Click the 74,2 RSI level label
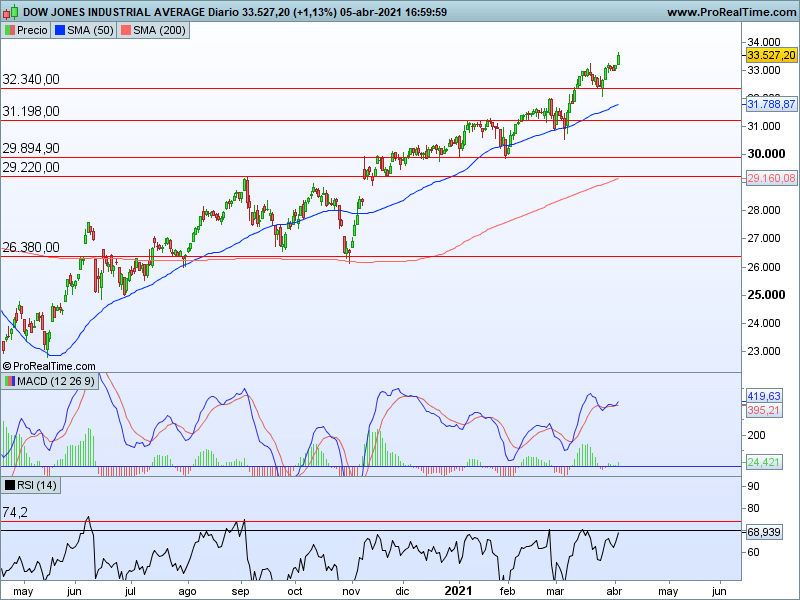 (x=15, y=512)
